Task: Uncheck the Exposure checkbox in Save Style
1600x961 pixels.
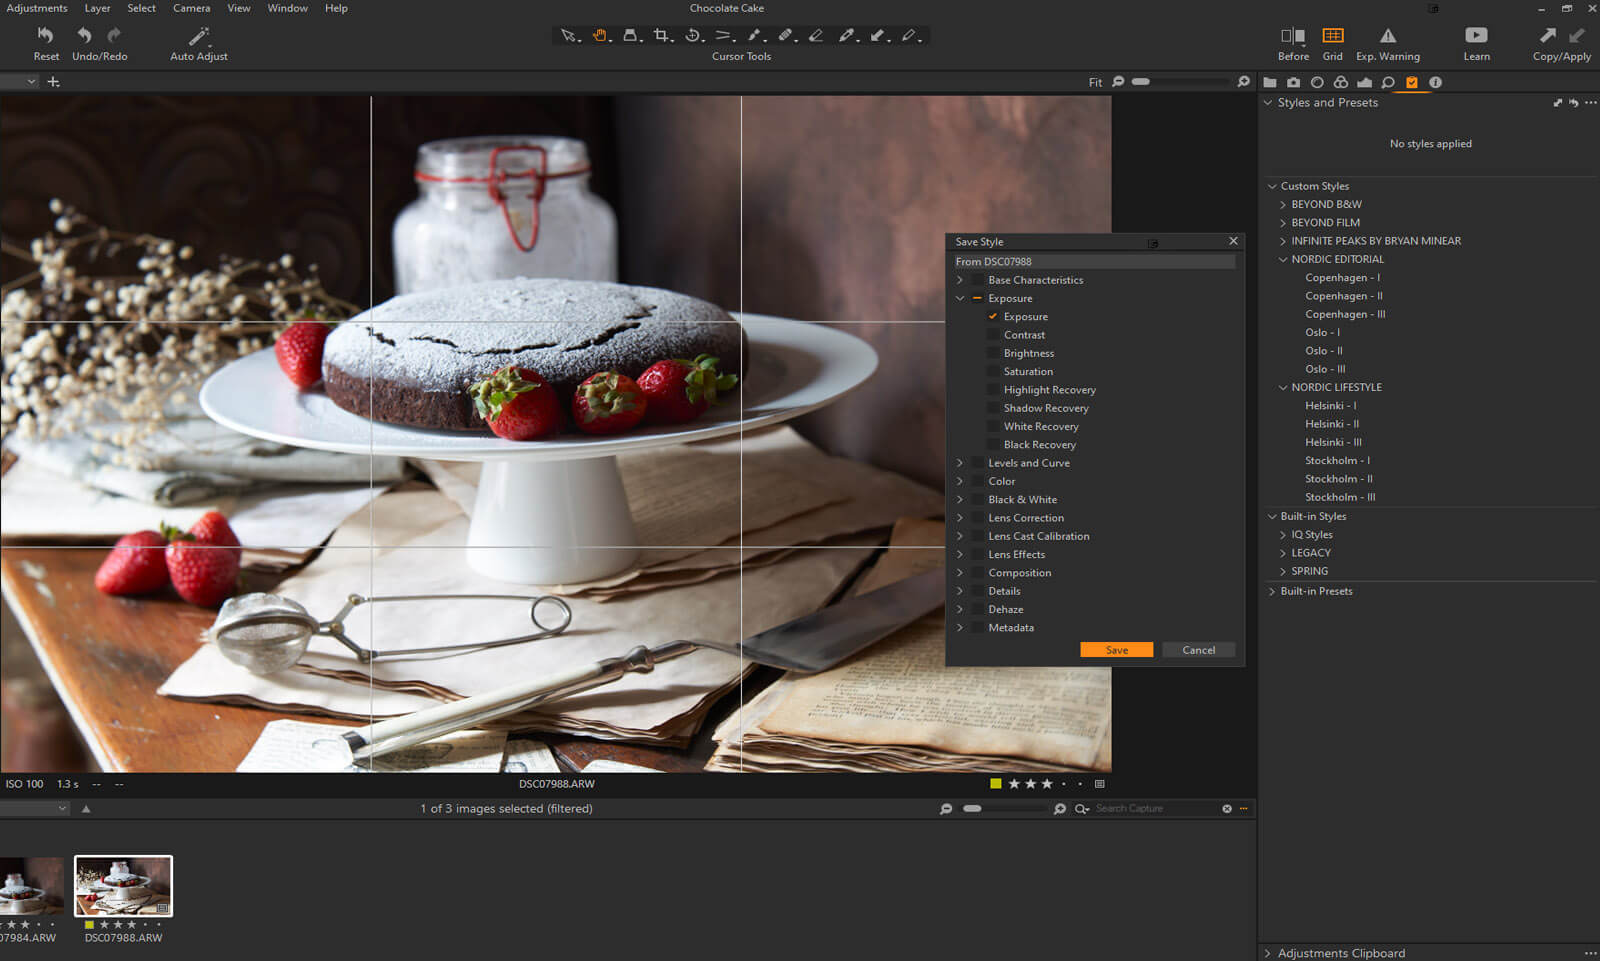Action: (993, 317)
